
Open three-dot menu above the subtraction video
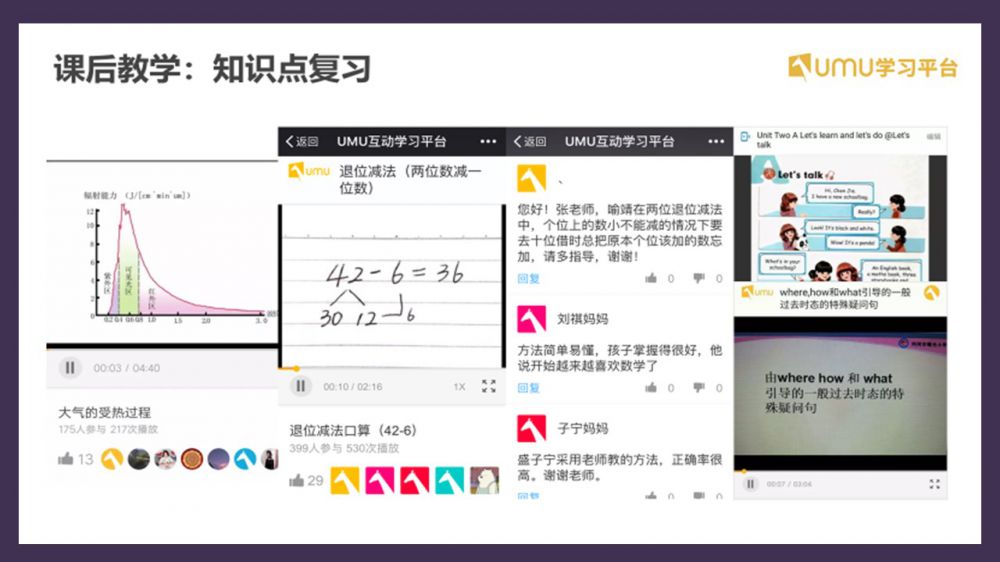click(x=488, y=142)
